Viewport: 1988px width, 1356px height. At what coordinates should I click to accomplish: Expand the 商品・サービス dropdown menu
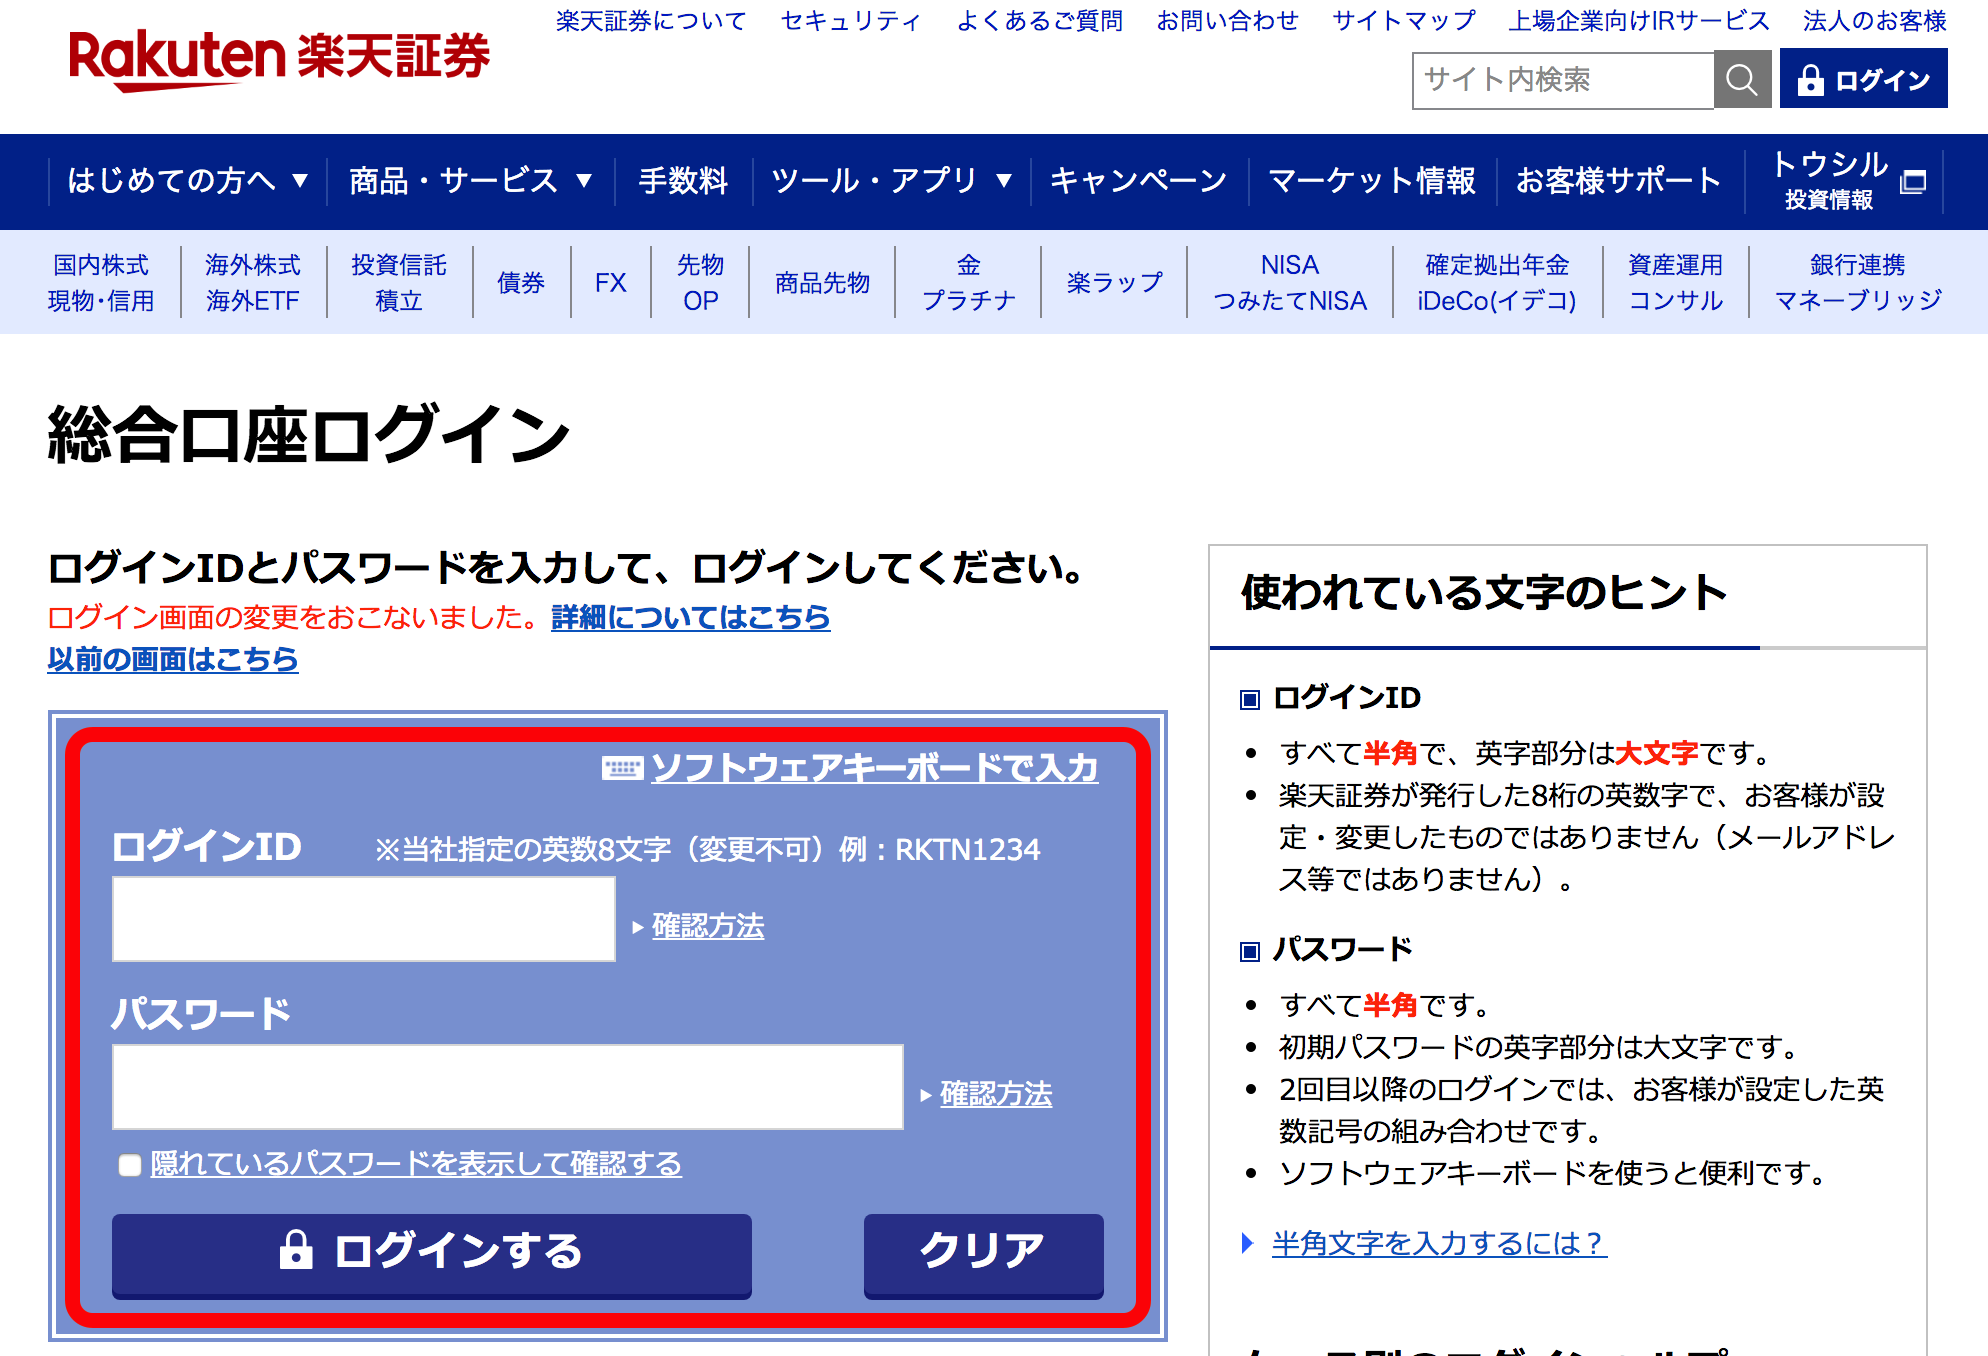point(470,181)
